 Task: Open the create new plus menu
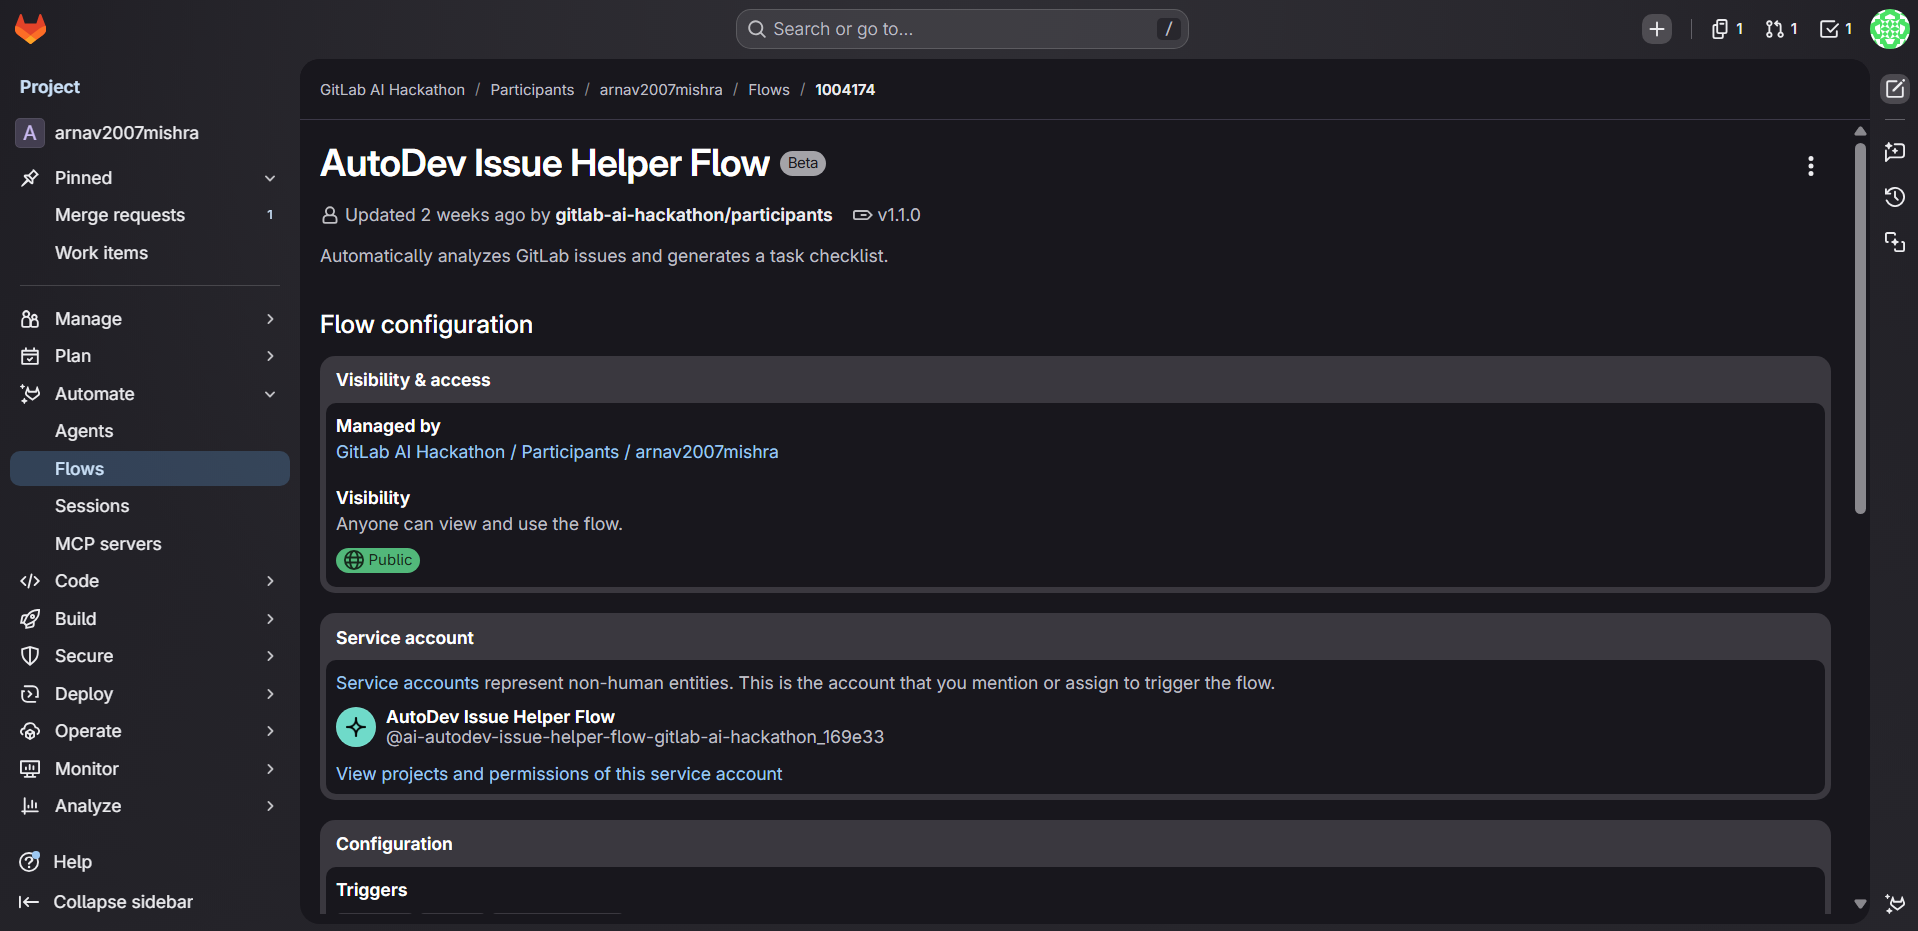pyautogui.click(x=1656, y=29)
